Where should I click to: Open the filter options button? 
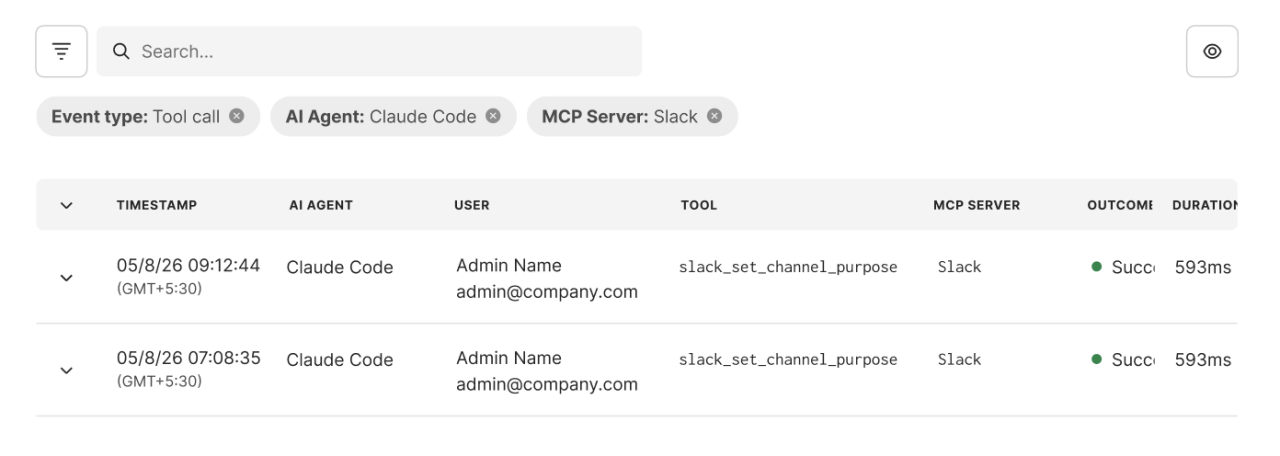coord(61,51)
